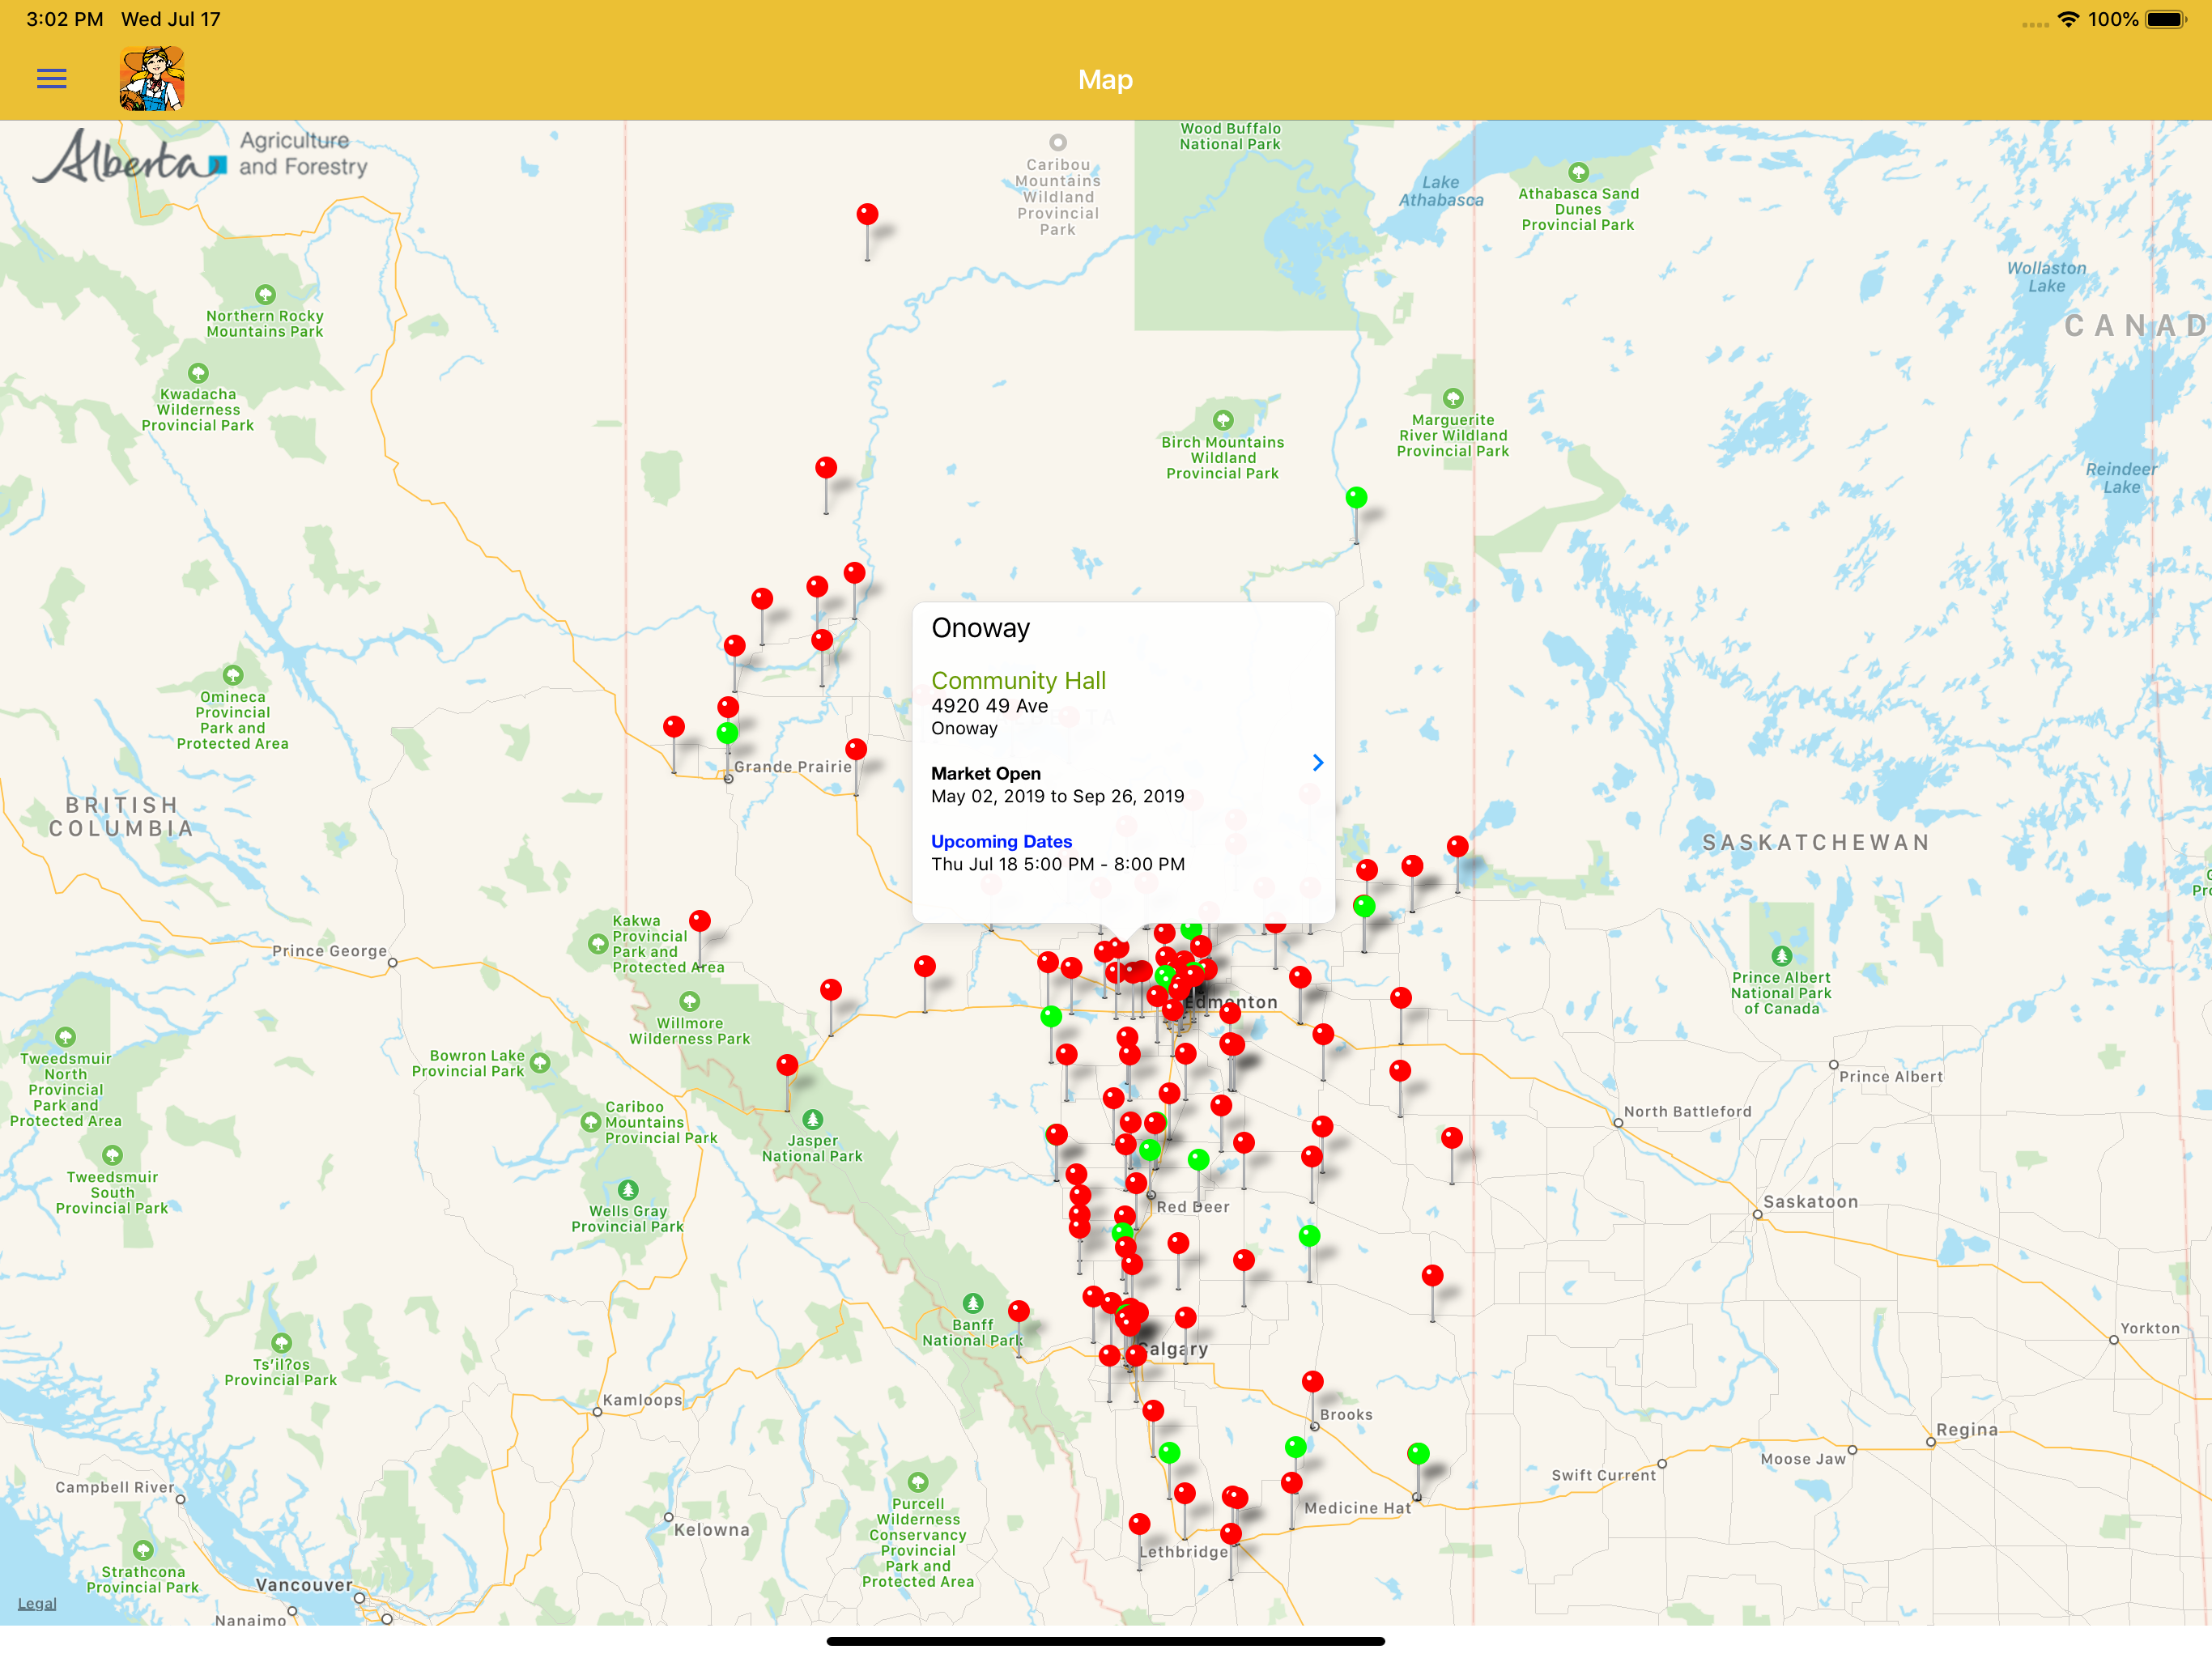Click the battery indicator in status bar
Image resolution: width=2212 pixels, height=1658 pixels.
click(x=2166, y=20)
